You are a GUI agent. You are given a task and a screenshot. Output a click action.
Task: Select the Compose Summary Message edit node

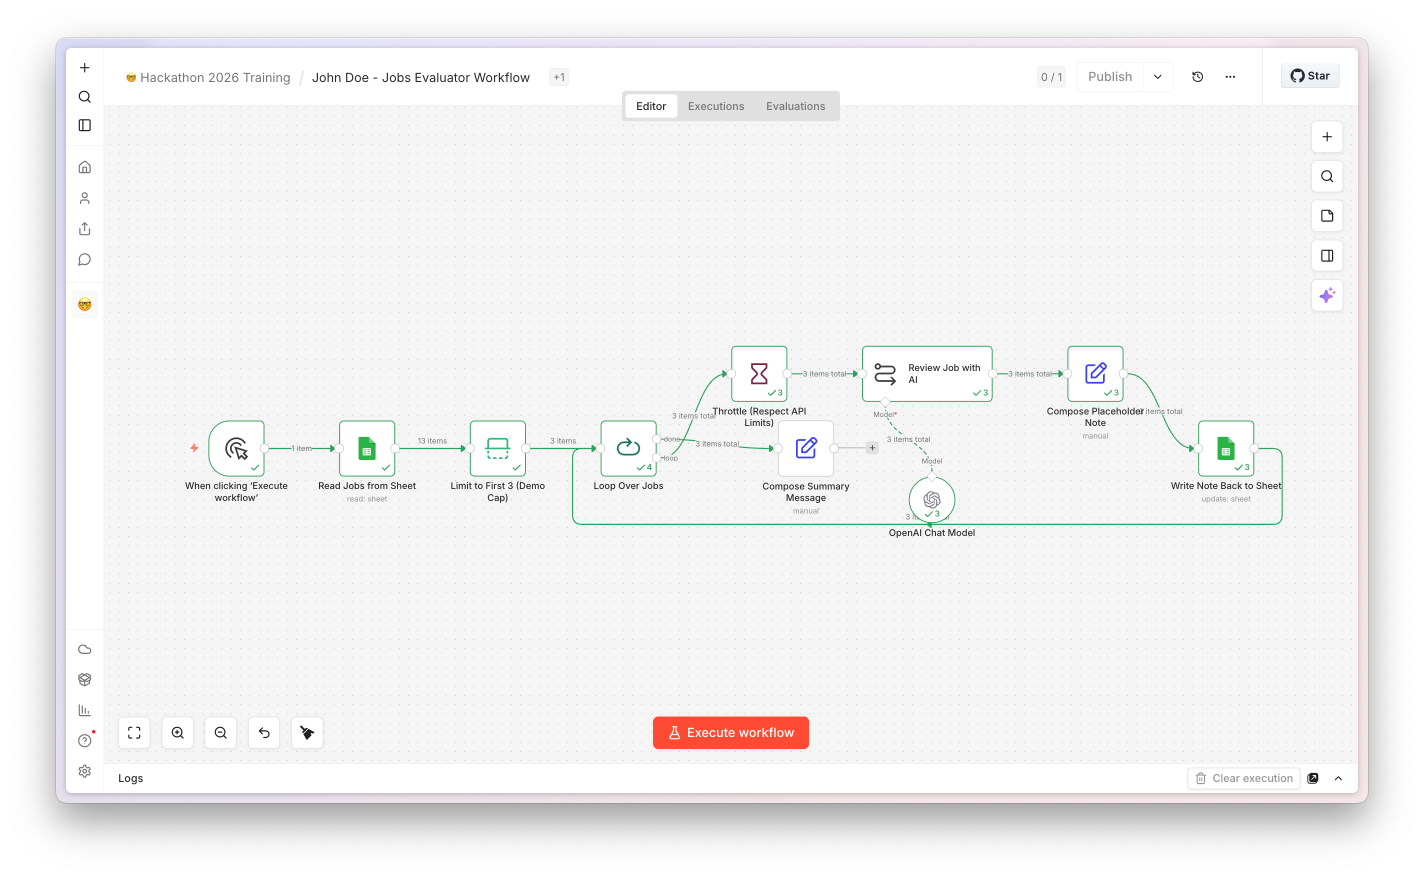(x=806, y=448)
